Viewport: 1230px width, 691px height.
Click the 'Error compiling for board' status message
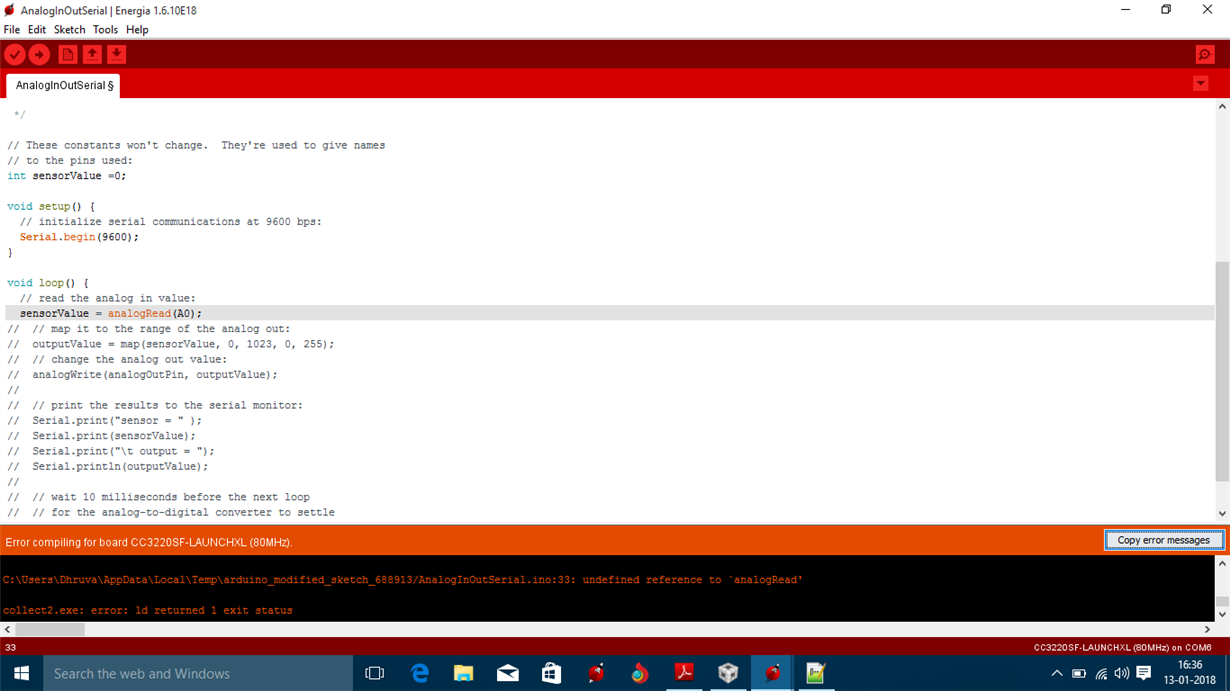pos(149,542)
